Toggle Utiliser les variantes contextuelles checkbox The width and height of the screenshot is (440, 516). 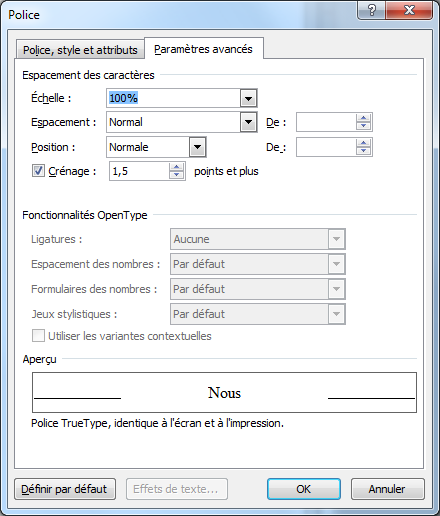tap(38, 336)
